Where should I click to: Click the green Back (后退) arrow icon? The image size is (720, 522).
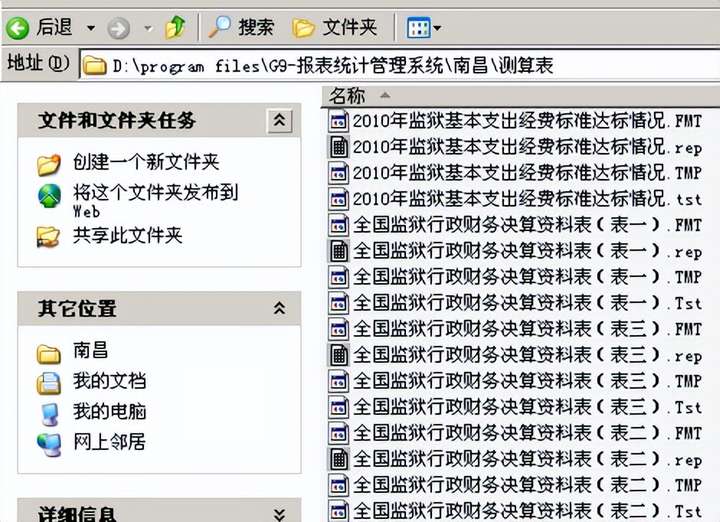[17, 28]
